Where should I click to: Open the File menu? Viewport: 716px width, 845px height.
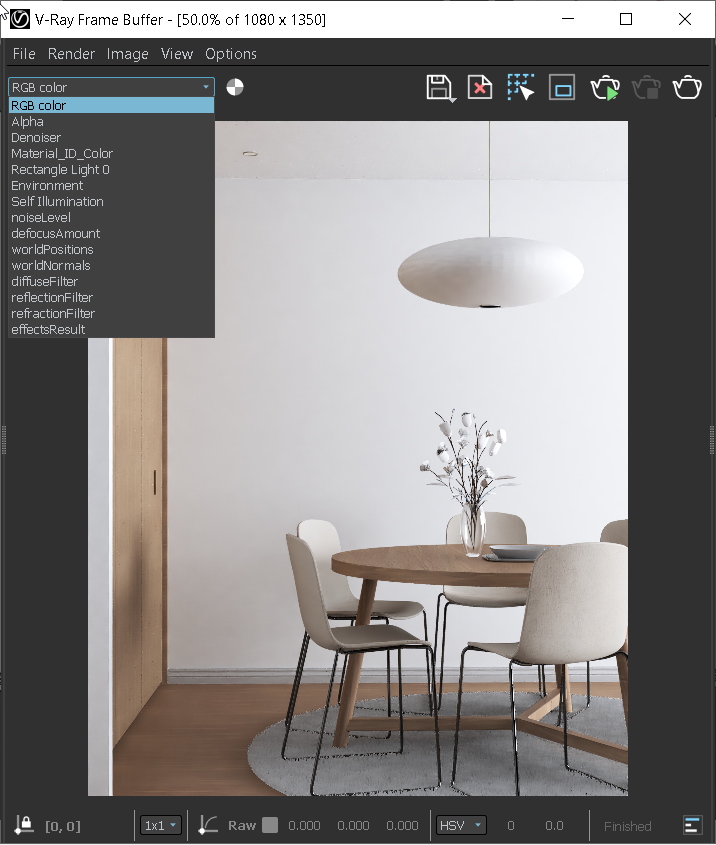[24, 54]
